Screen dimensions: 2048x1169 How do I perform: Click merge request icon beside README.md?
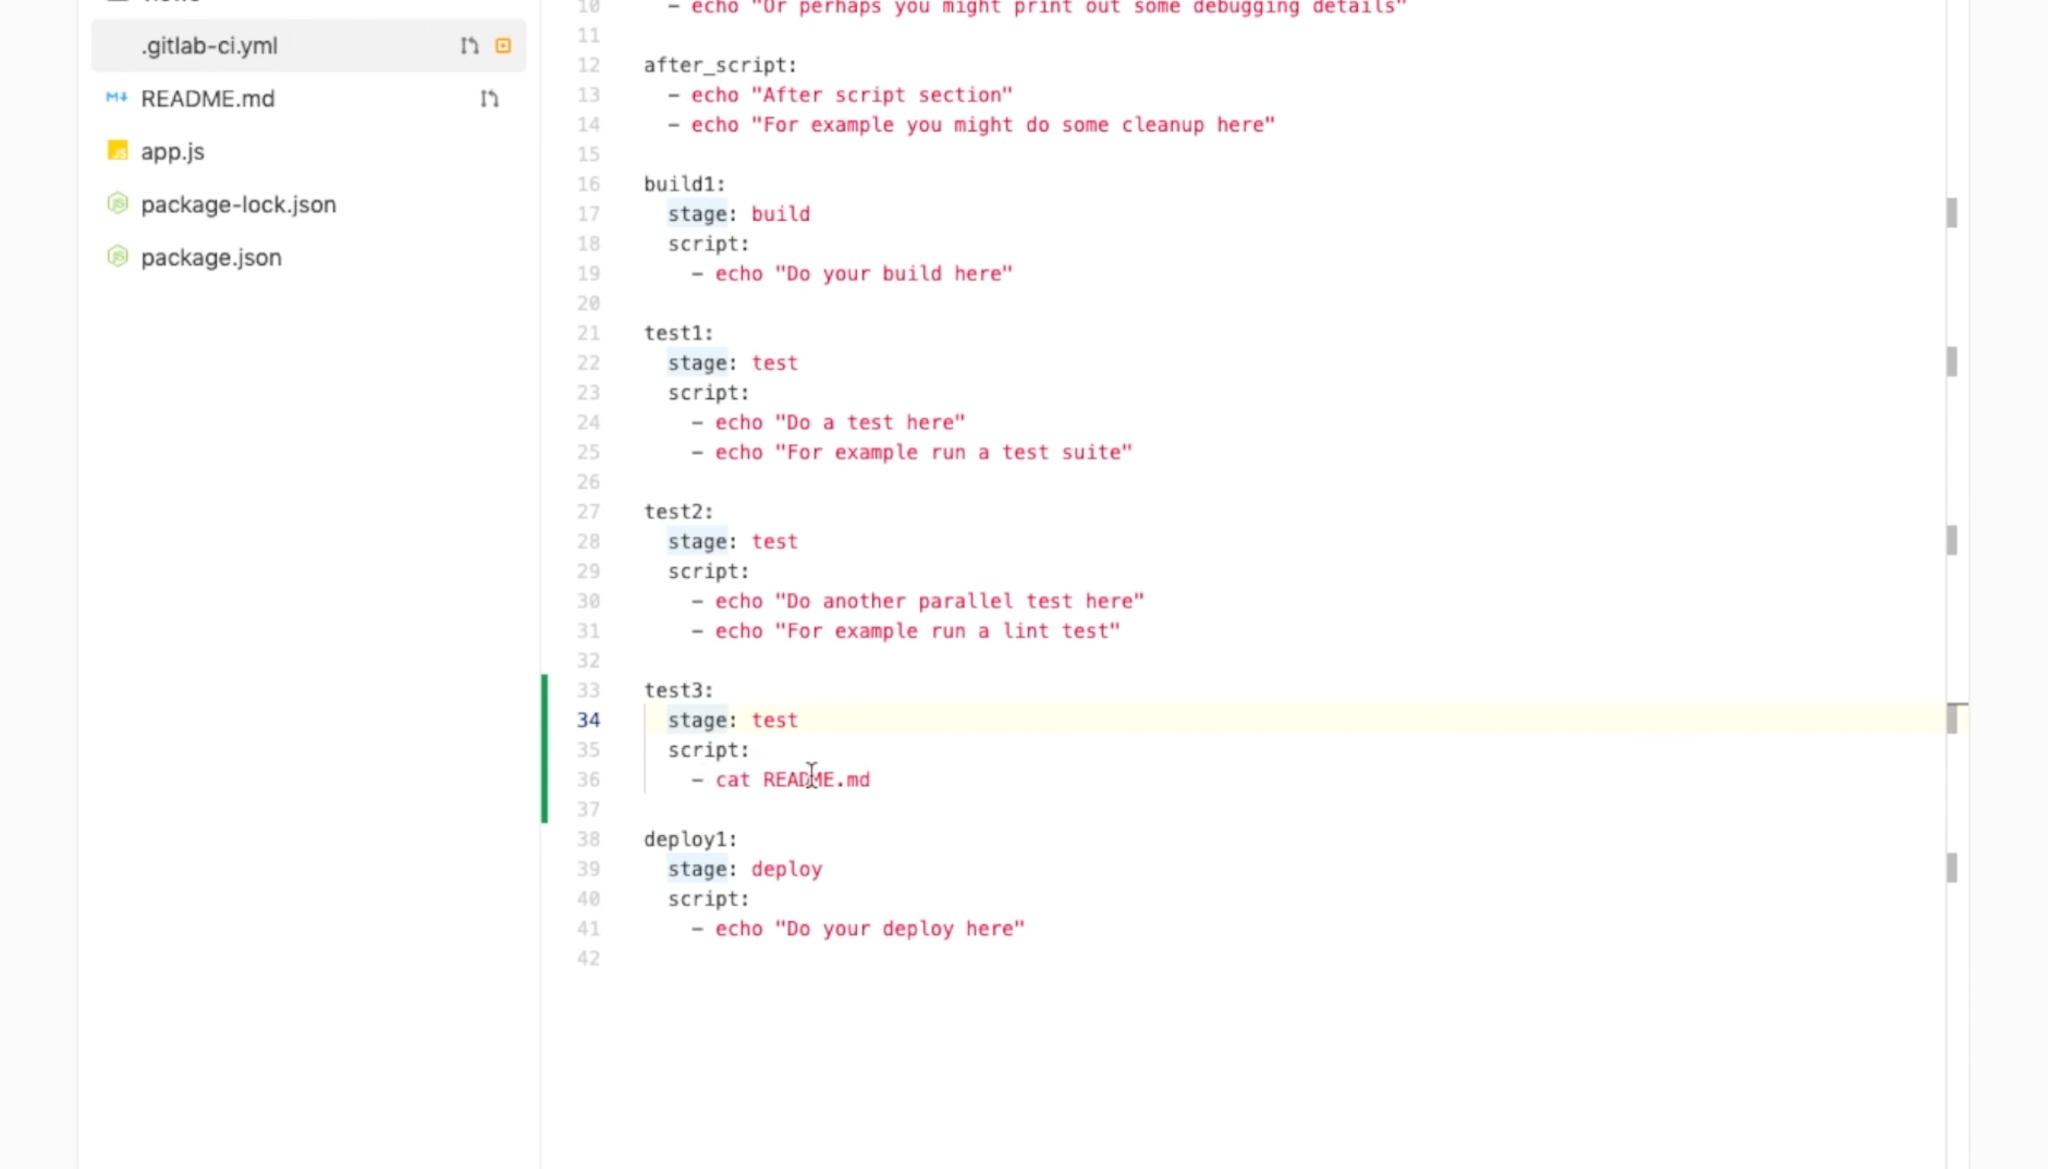coord(489,99)
